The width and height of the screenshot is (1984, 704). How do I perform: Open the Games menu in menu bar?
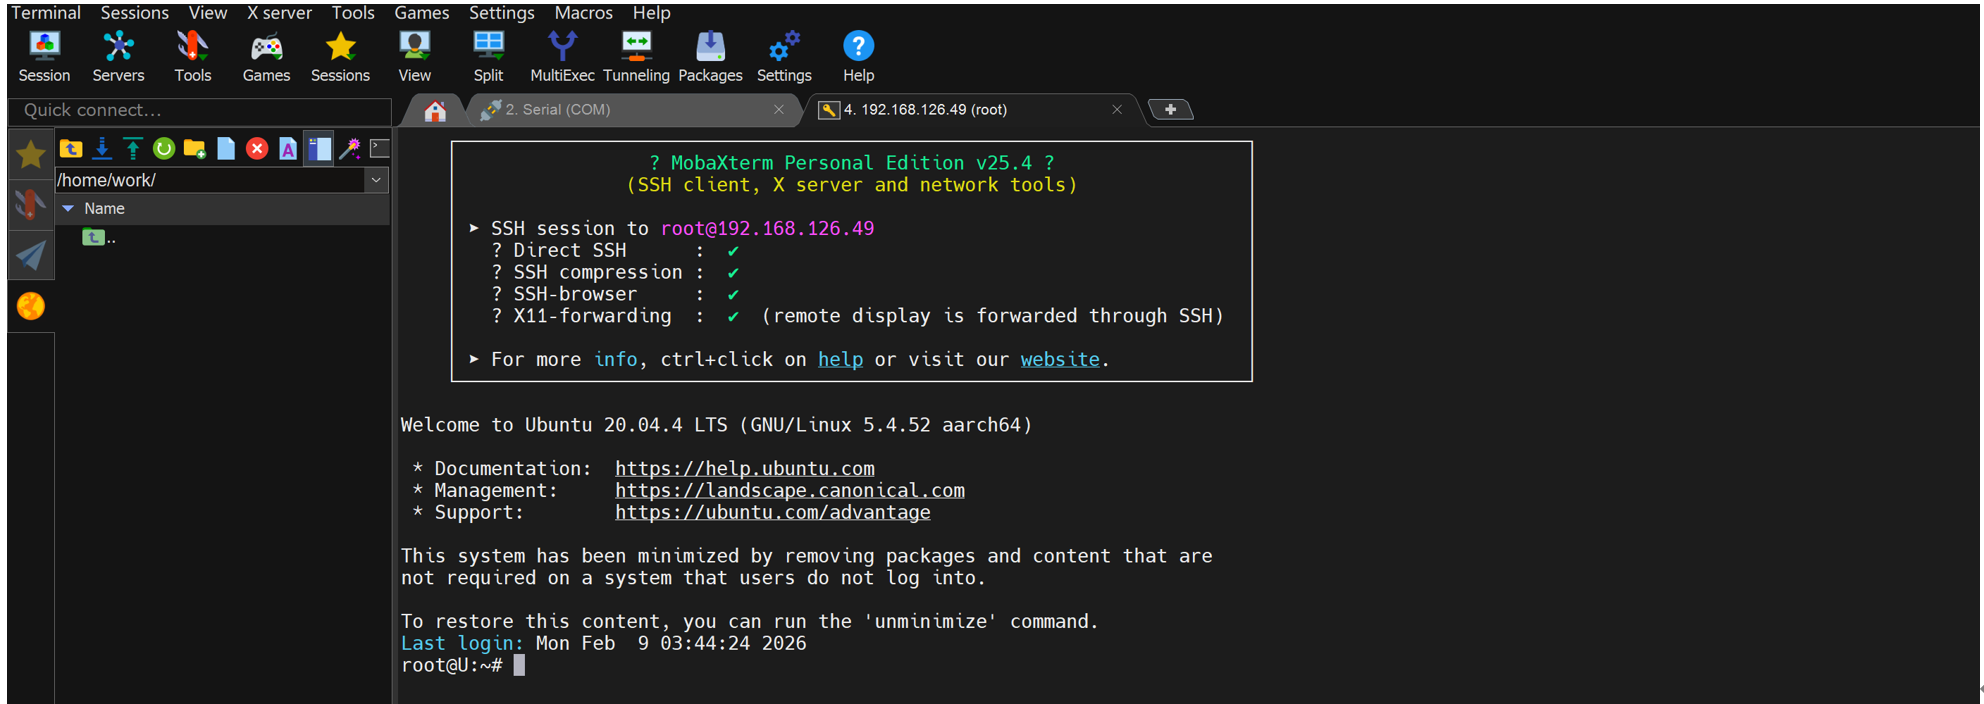pyautogui.click(x=421, y=13)
